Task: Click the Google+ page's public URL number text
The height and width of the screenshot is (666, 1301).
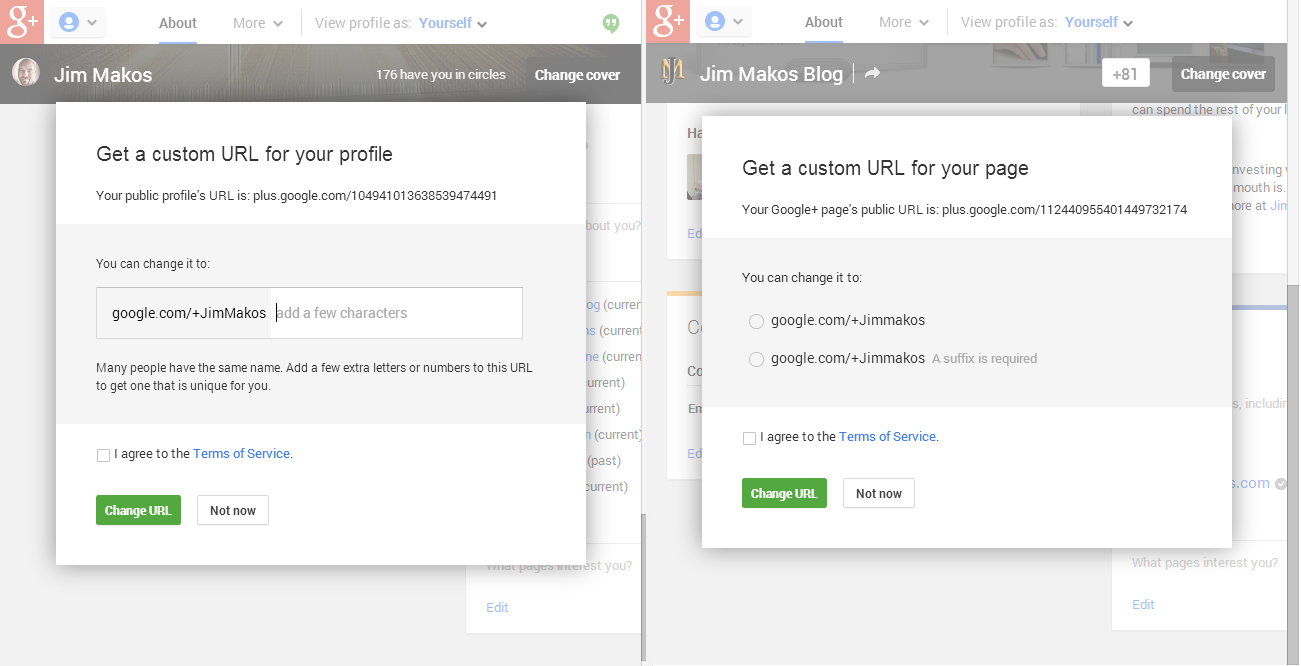Action: pyautogui.click(x=1064, y=210)
